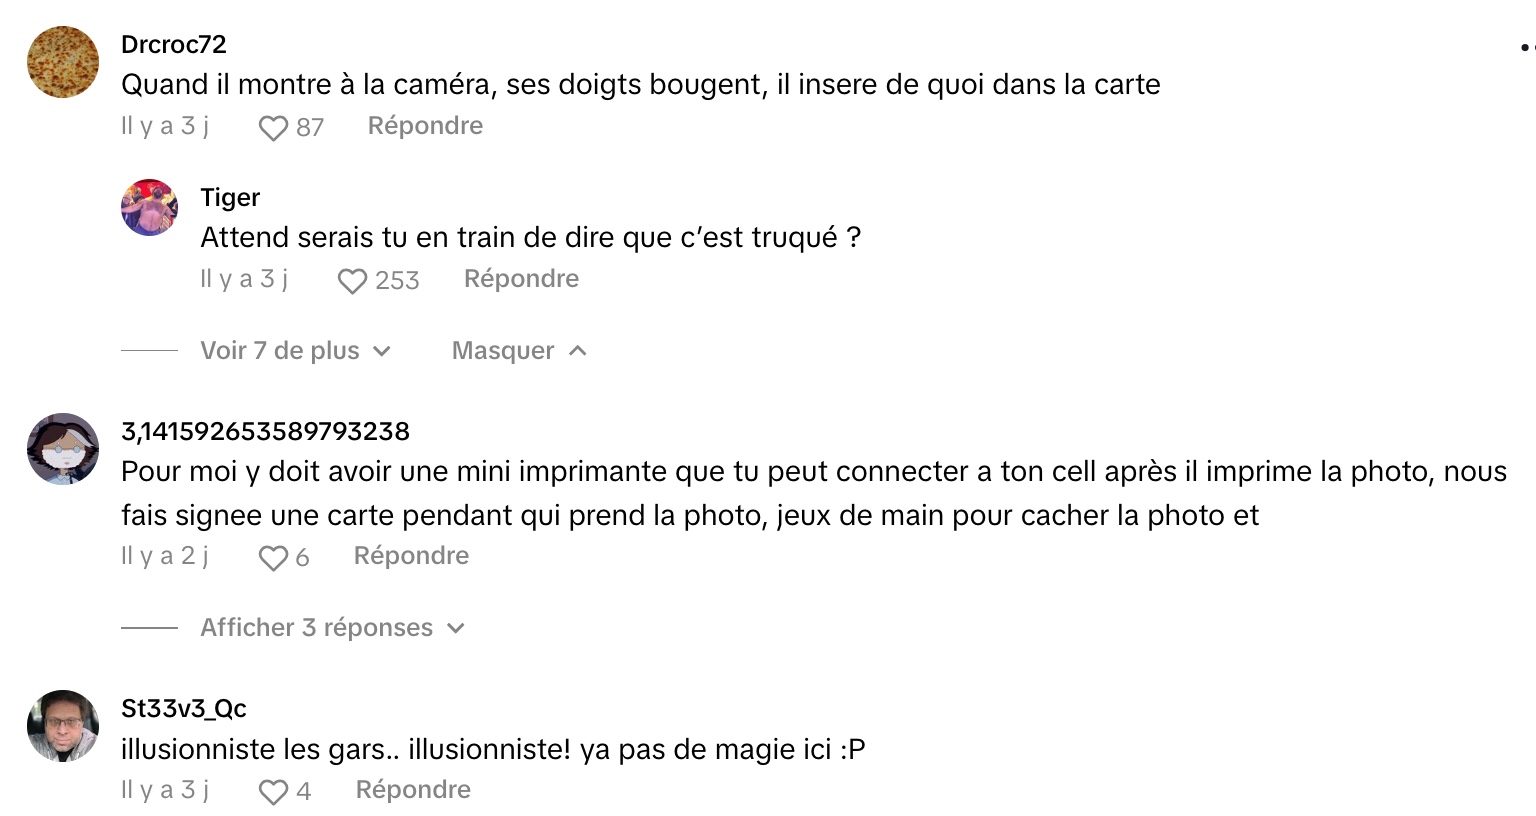Viewport: 1536px width, 816px height.
Task: Open the 3,141592653589793238 username link
Action: (x=265, y=432)
